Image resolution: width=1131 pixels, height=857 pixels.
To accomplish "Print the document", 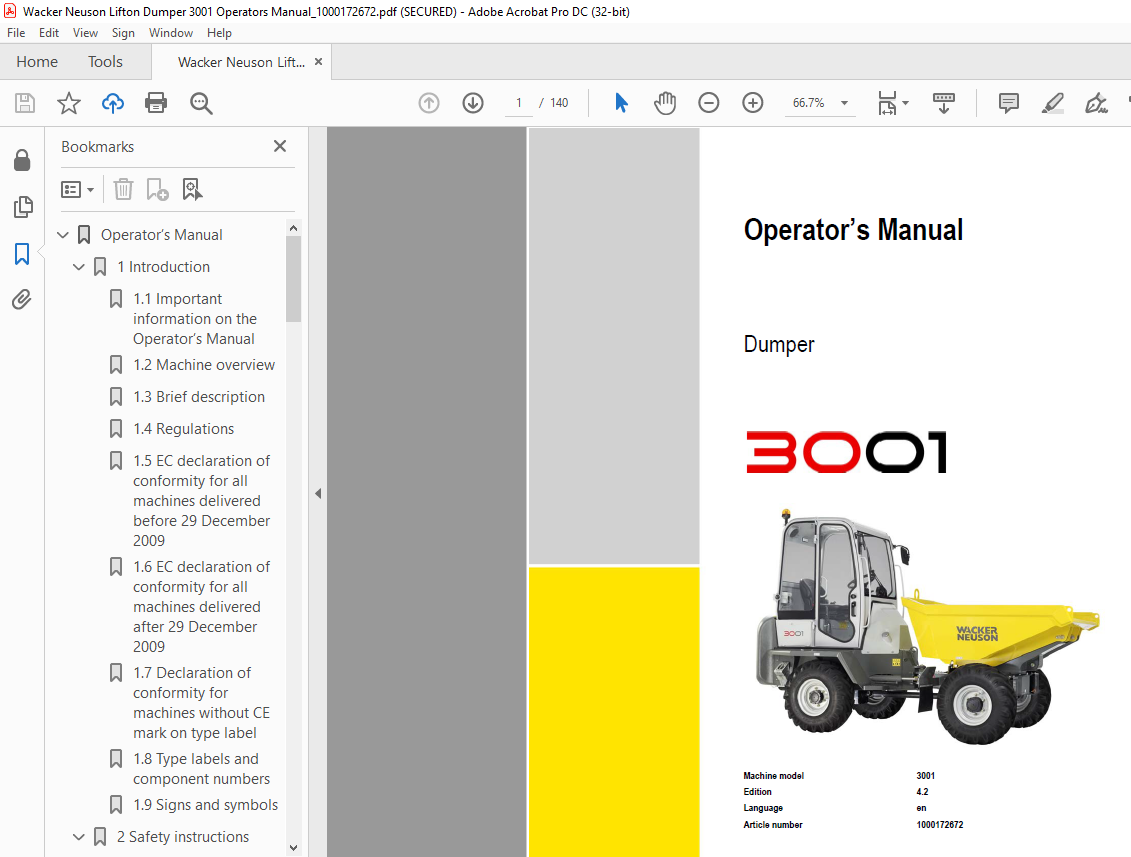I will pyautogui.click(x=156, y=103).
